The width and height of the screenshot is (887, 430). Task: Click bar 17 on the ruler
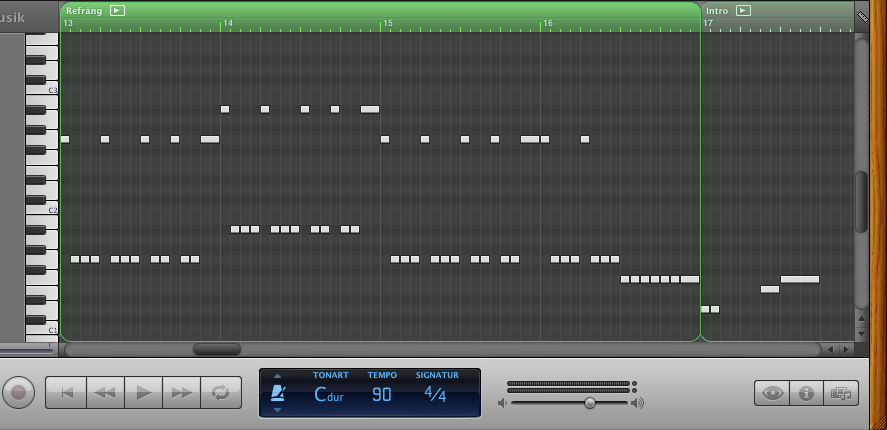click(708, 23)
